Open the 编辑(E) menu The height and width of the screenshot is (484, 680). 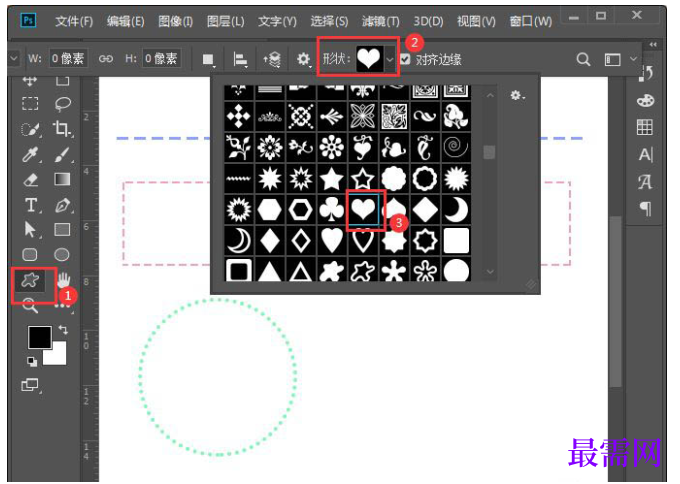click(125, 21)
